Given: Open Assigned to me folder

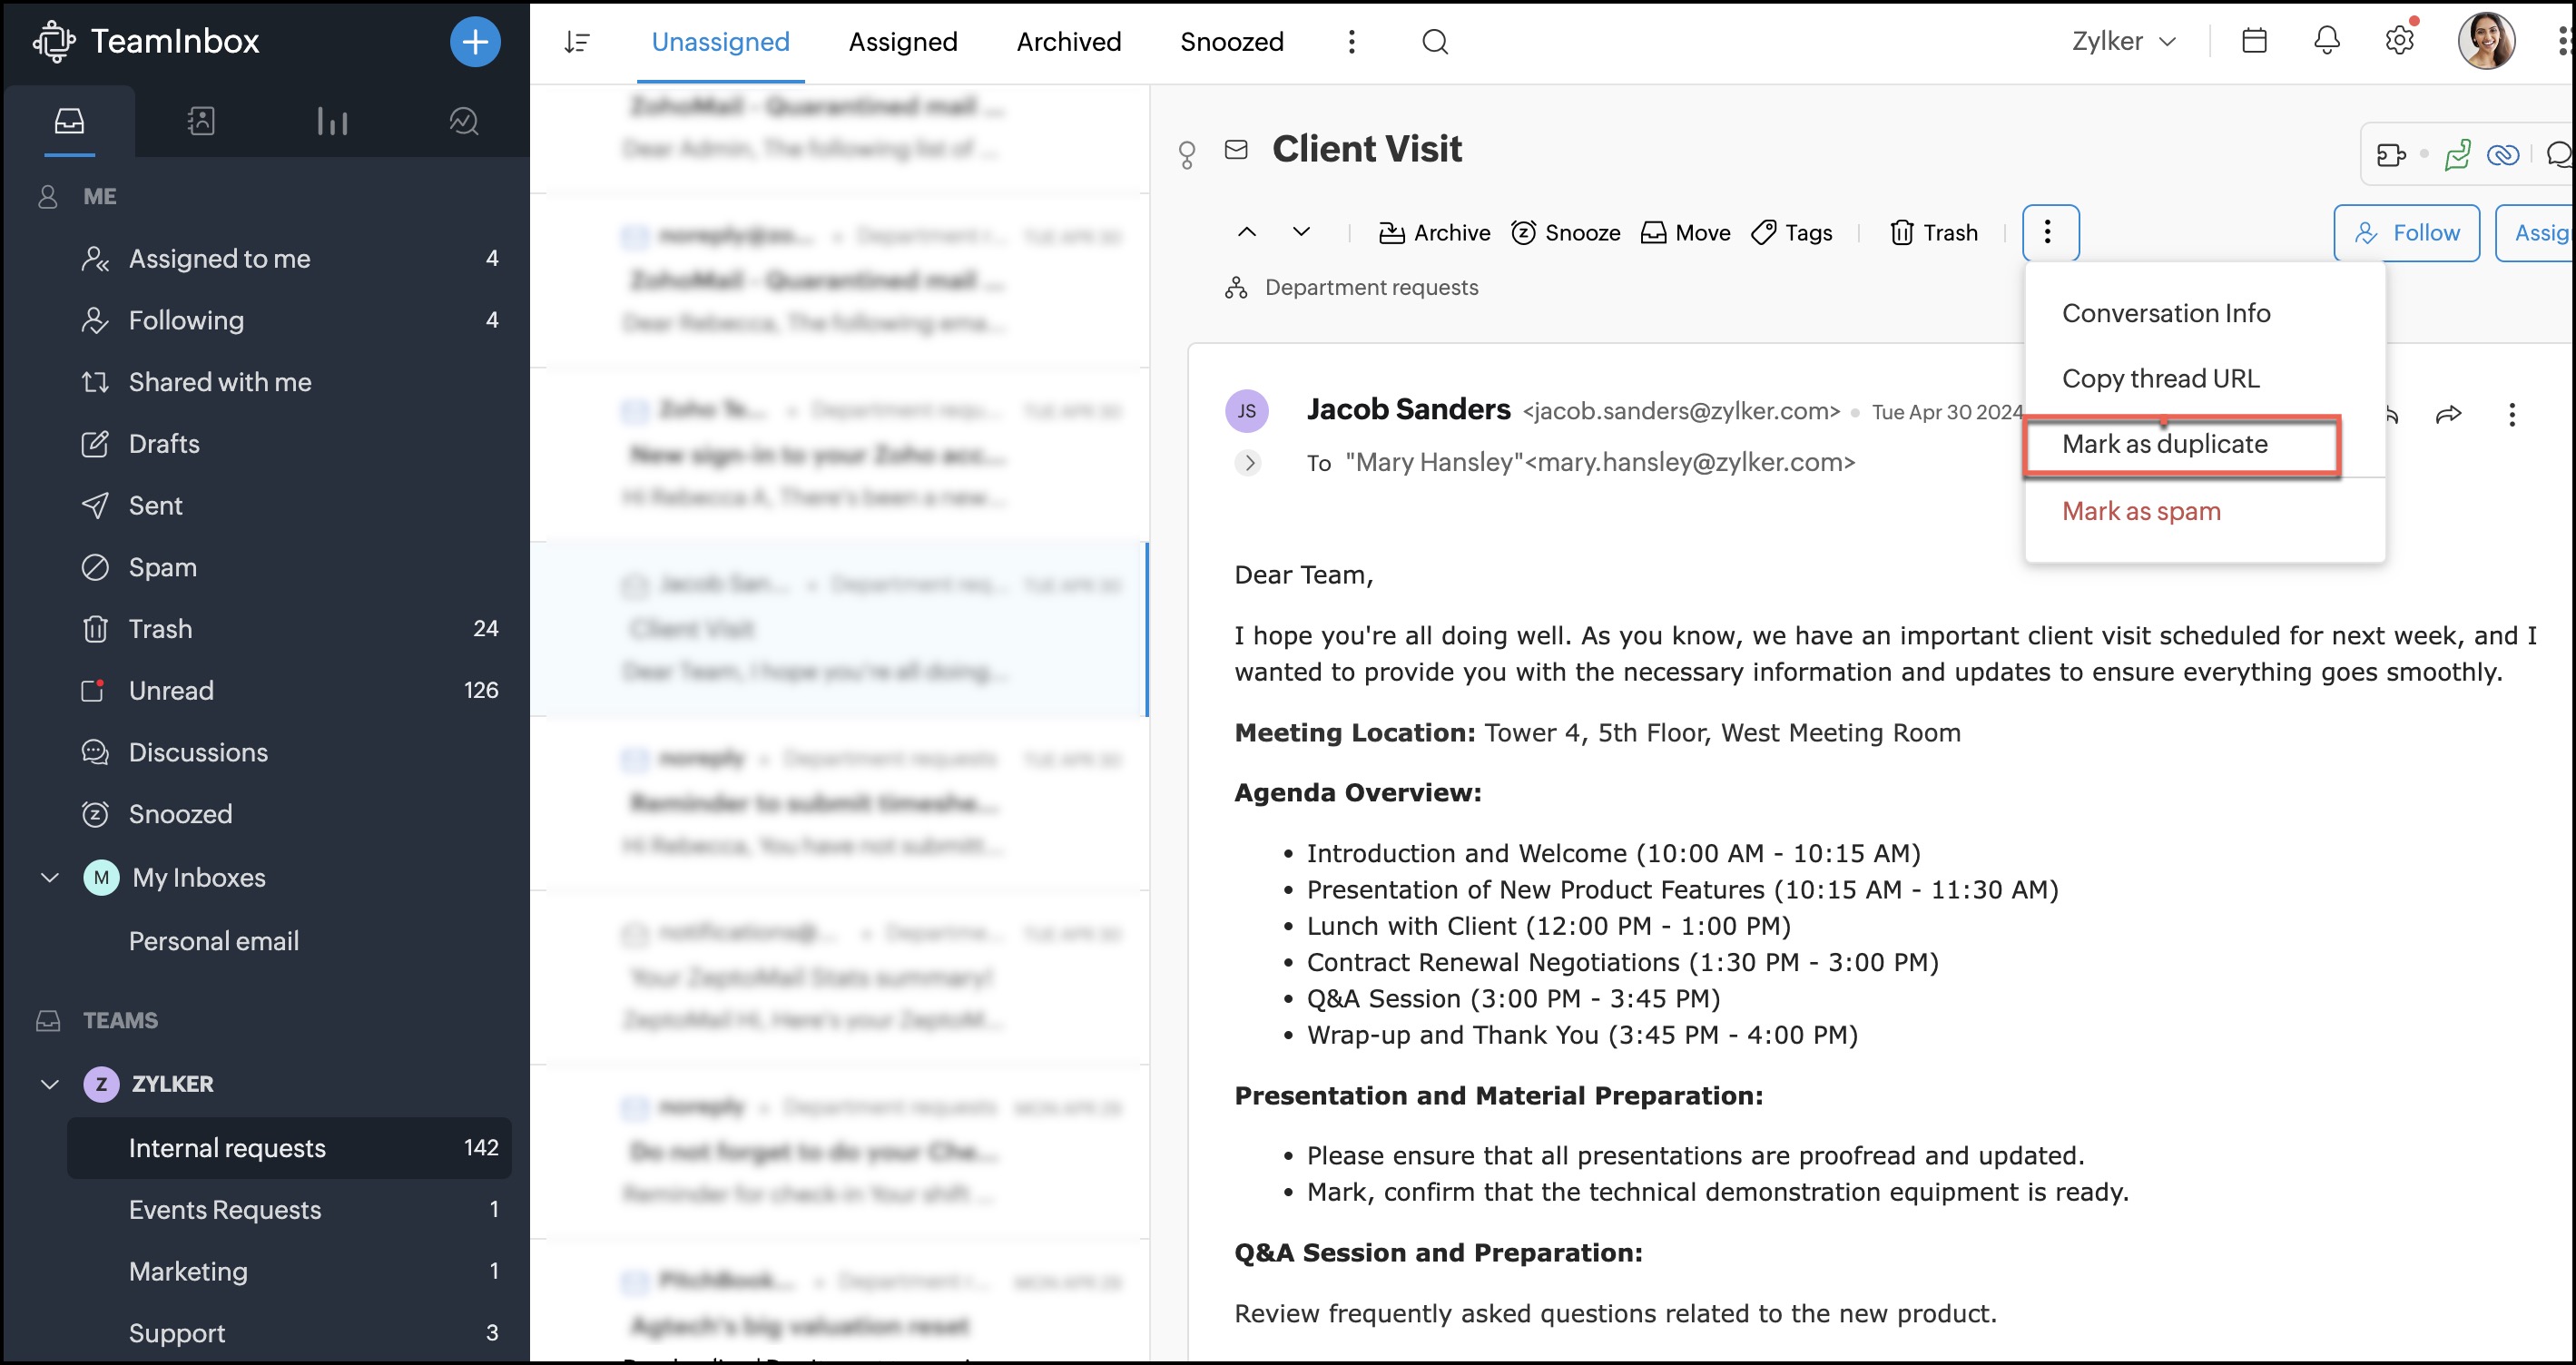Looking at the screenshot, I should click(219, 259).
